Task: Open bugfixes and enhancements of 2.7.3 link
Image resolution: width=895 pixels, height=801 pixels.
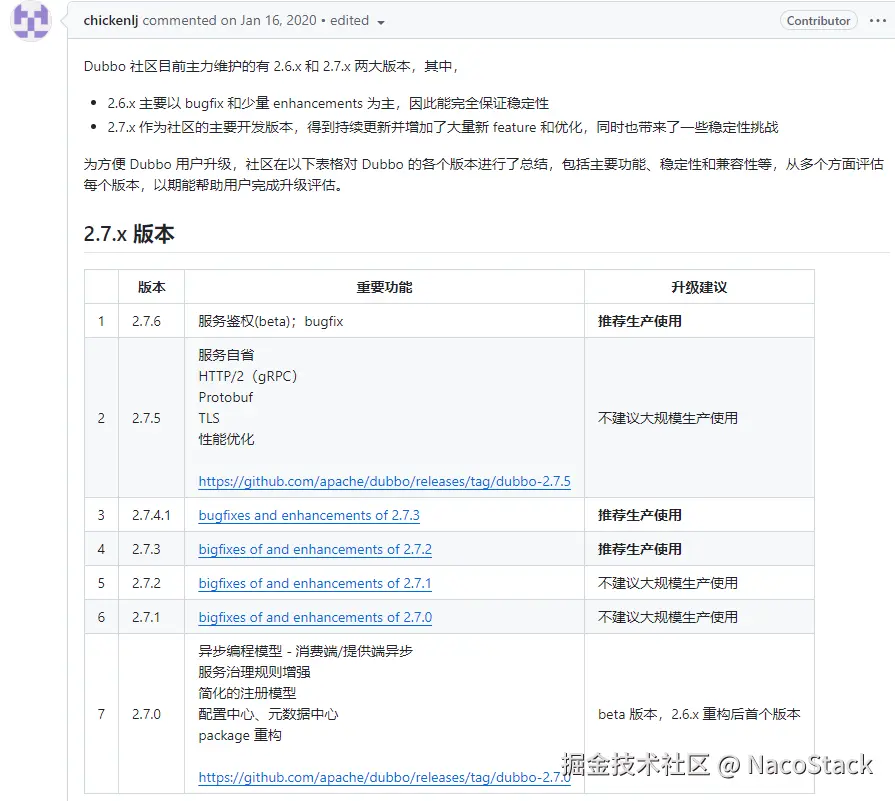Action: (x=309, y=515)
